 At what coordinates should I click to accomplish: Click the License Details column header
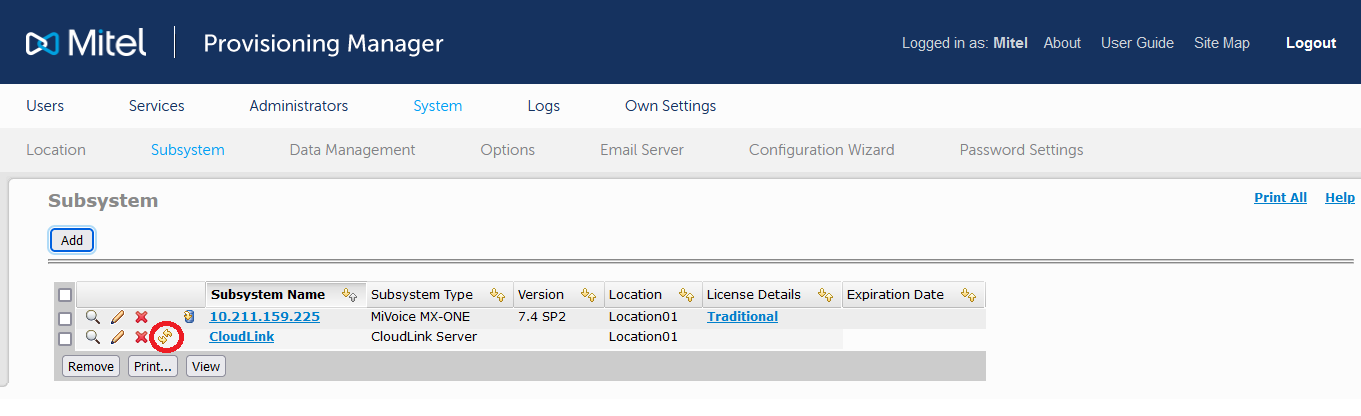pyautogui.click(x=753, y=295)
